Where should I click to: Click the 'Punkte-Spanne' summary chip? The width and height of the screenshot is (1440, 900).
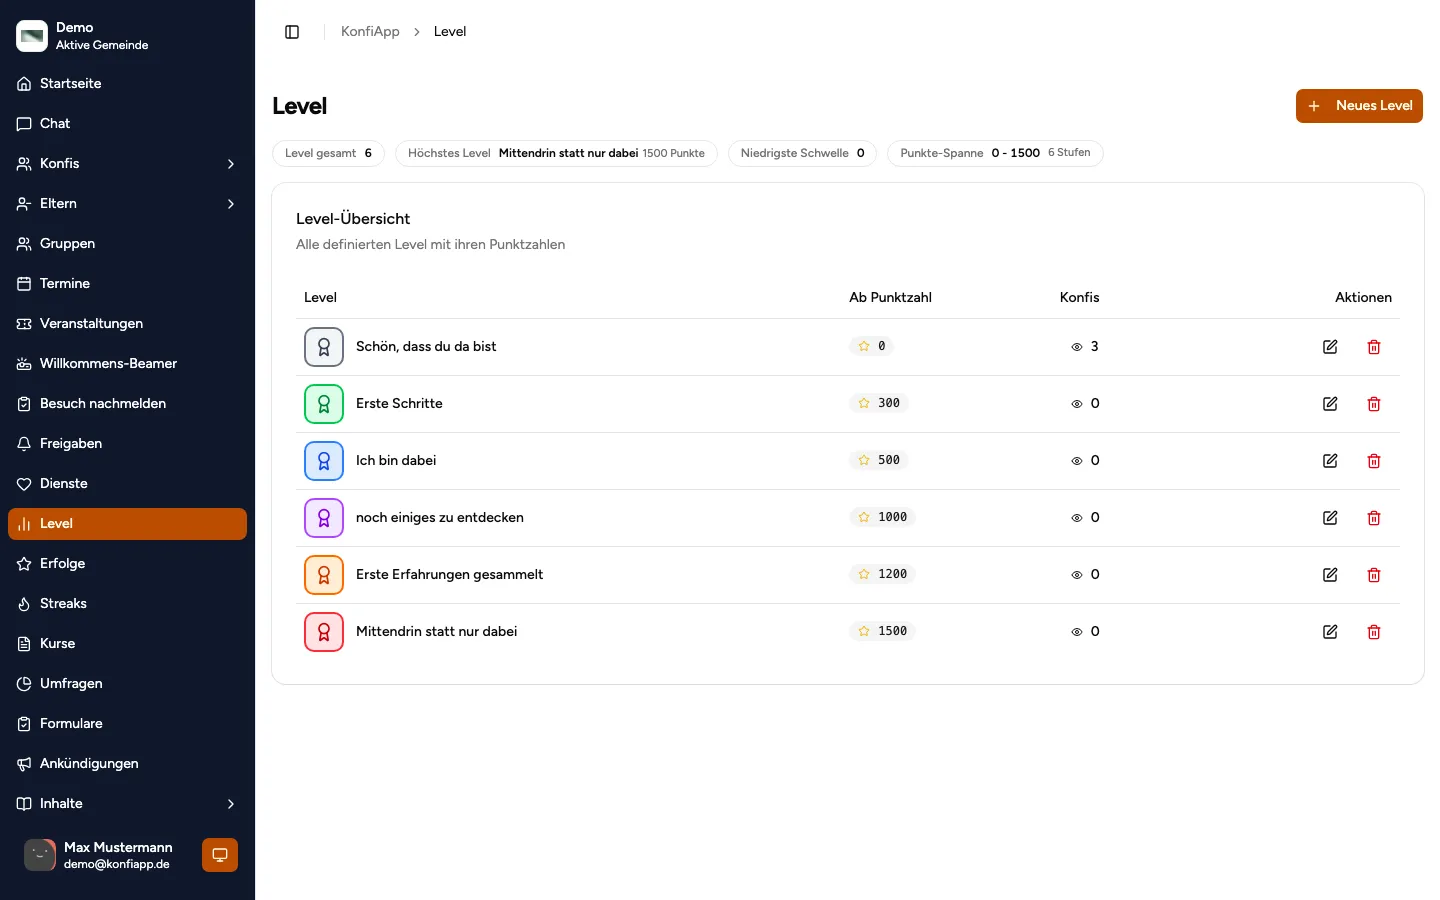click(x=995, y=153)
